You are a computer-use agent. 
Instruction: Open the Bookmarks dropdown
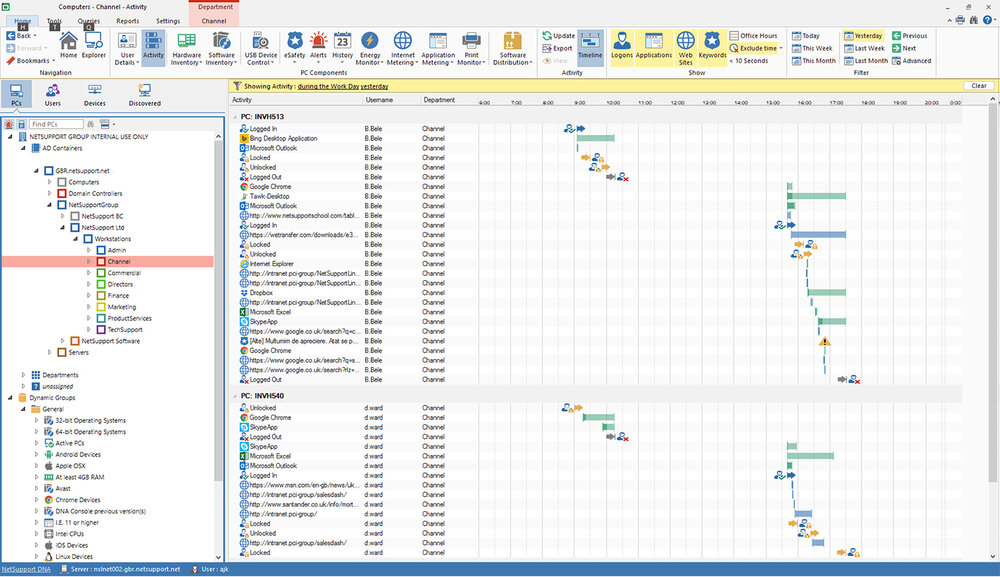pyautogui.click(x=30, y=61)
